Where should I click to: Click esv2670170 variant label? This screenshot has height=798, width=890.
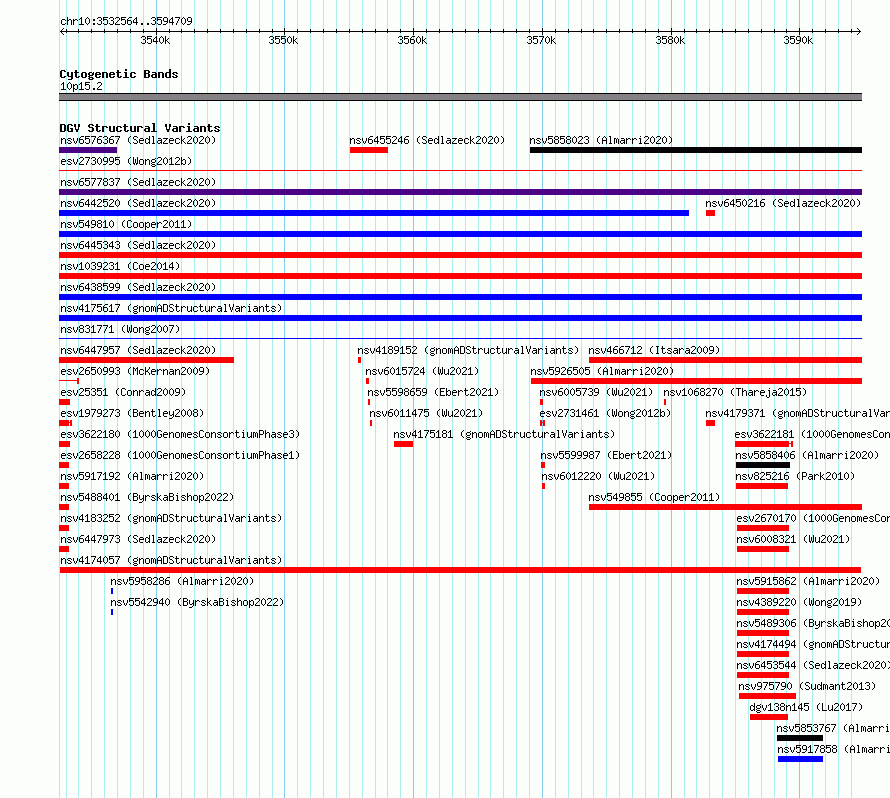[x=813, y=518]
